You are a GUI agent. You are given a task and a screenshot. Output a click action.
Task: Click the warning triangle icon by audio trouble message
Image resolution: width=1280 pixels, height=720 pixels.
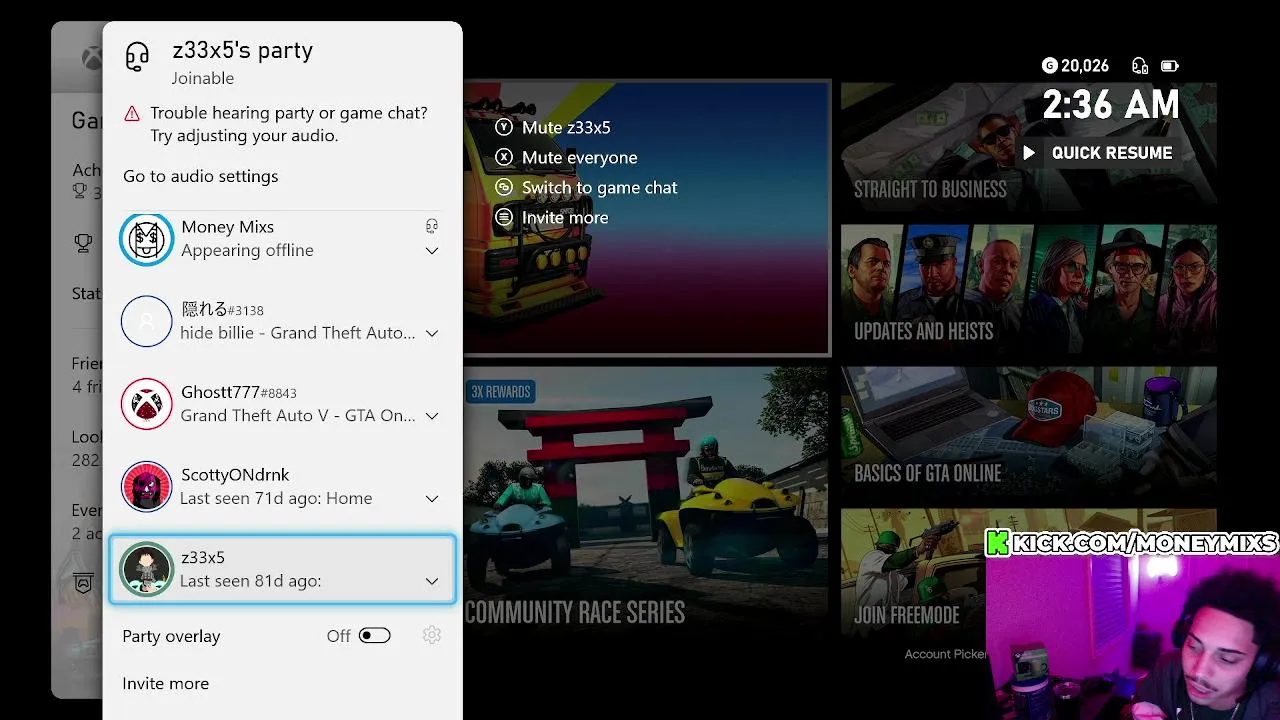132,113
